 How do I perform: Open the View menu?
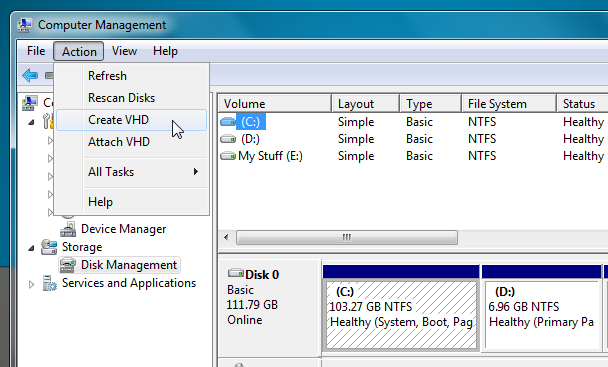click(124, 51)
